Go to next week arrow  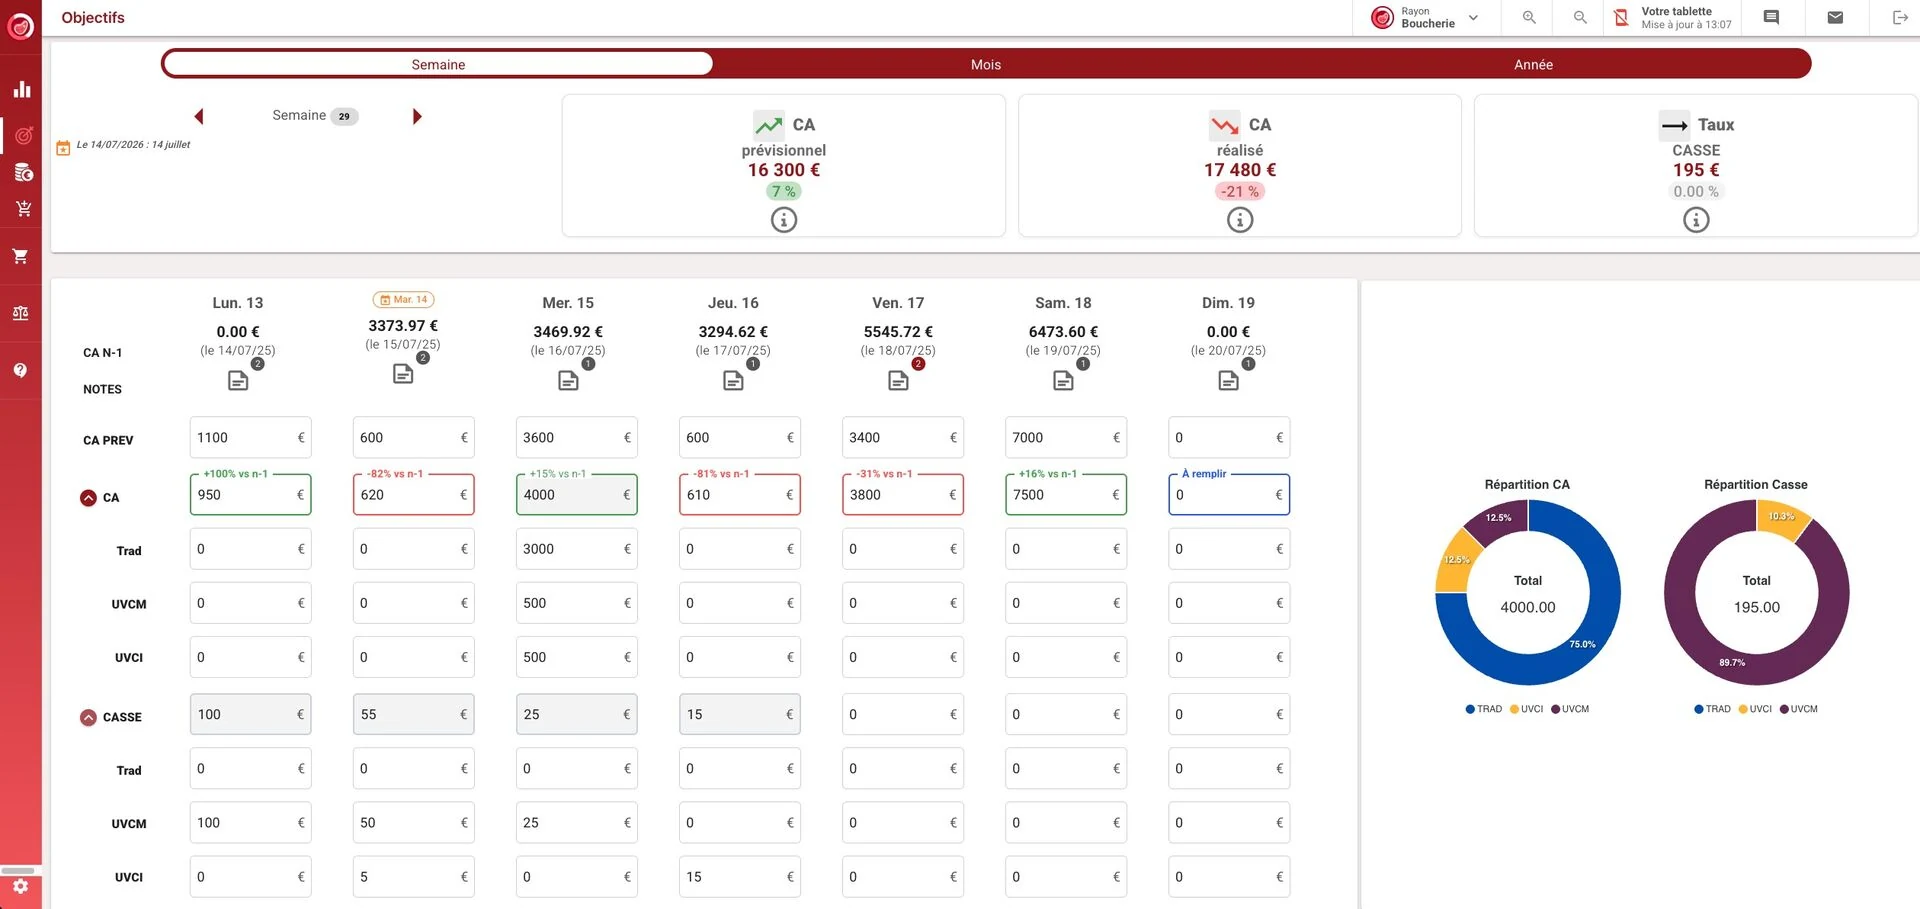(x=417, y=117)
